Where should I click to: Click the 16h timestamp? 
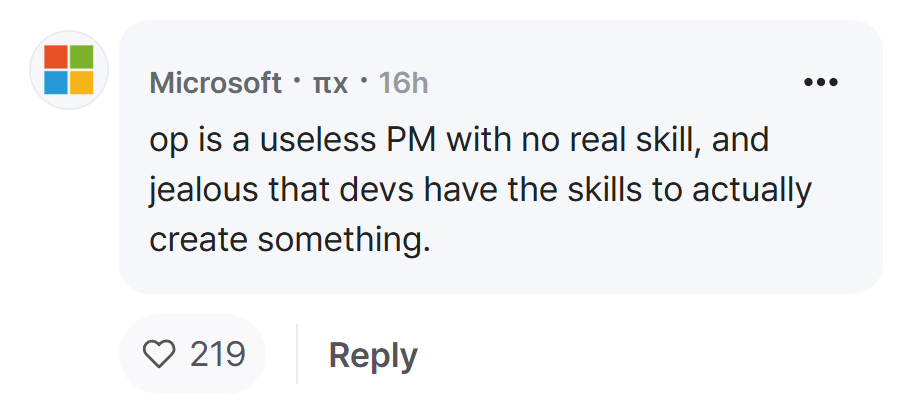(403, 83)
